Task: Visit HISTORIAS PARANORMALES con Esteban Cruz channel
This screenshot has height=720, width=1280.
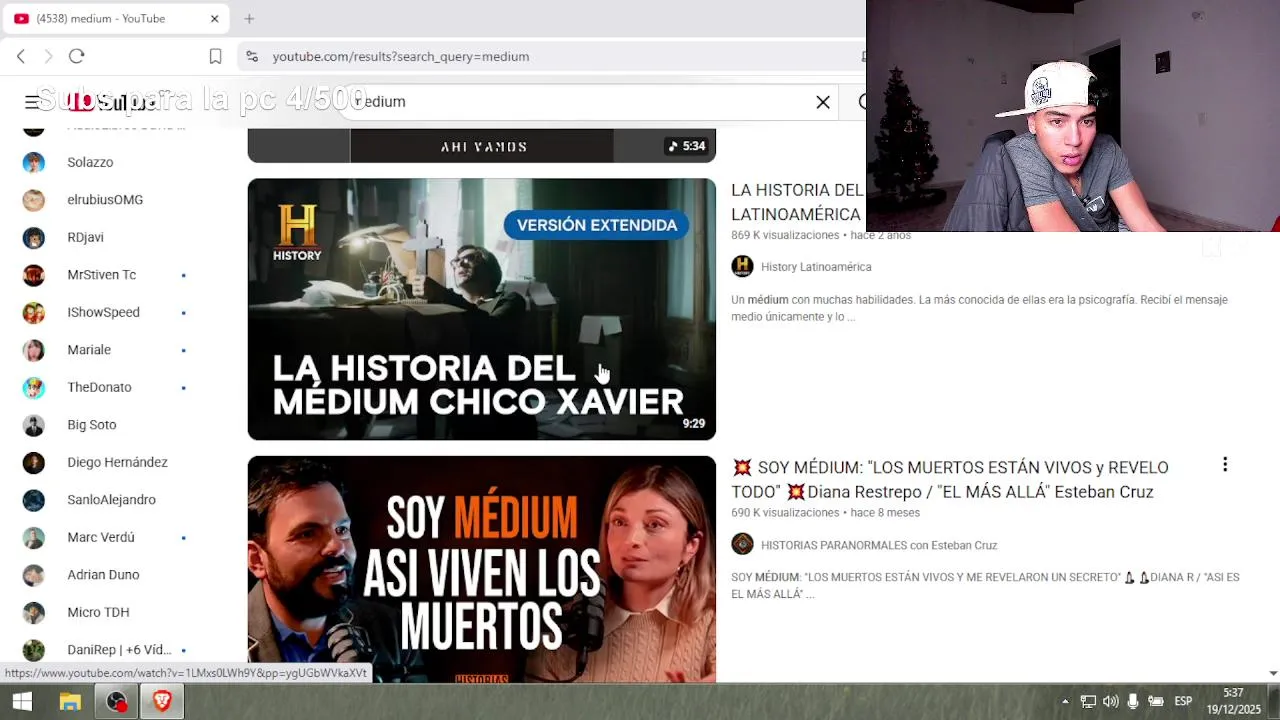Action: click(879, 545)
